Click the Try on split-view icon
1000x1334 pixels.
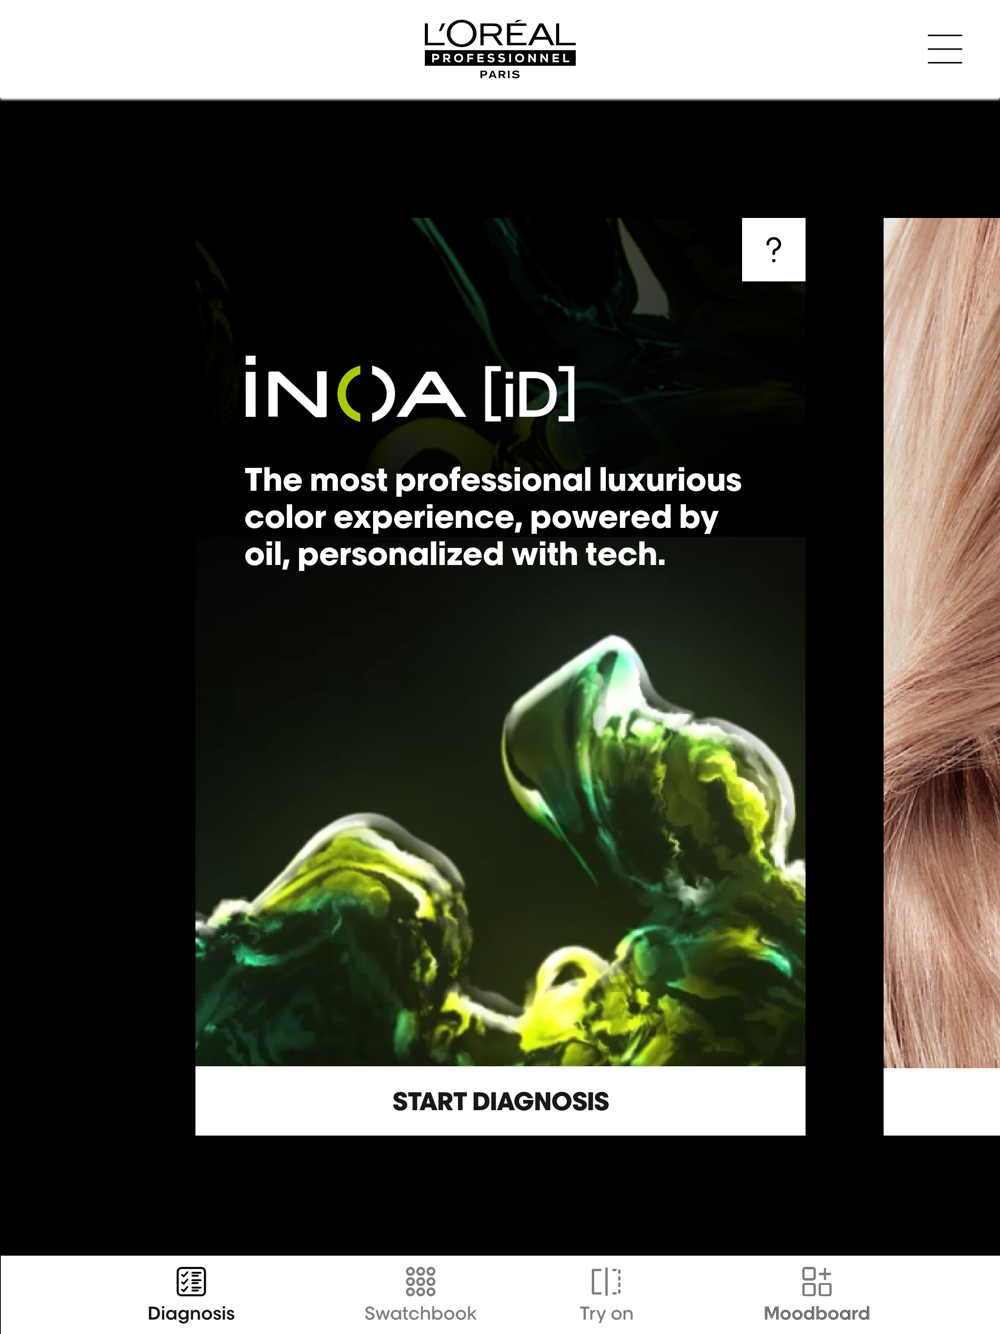point(606,1281)
